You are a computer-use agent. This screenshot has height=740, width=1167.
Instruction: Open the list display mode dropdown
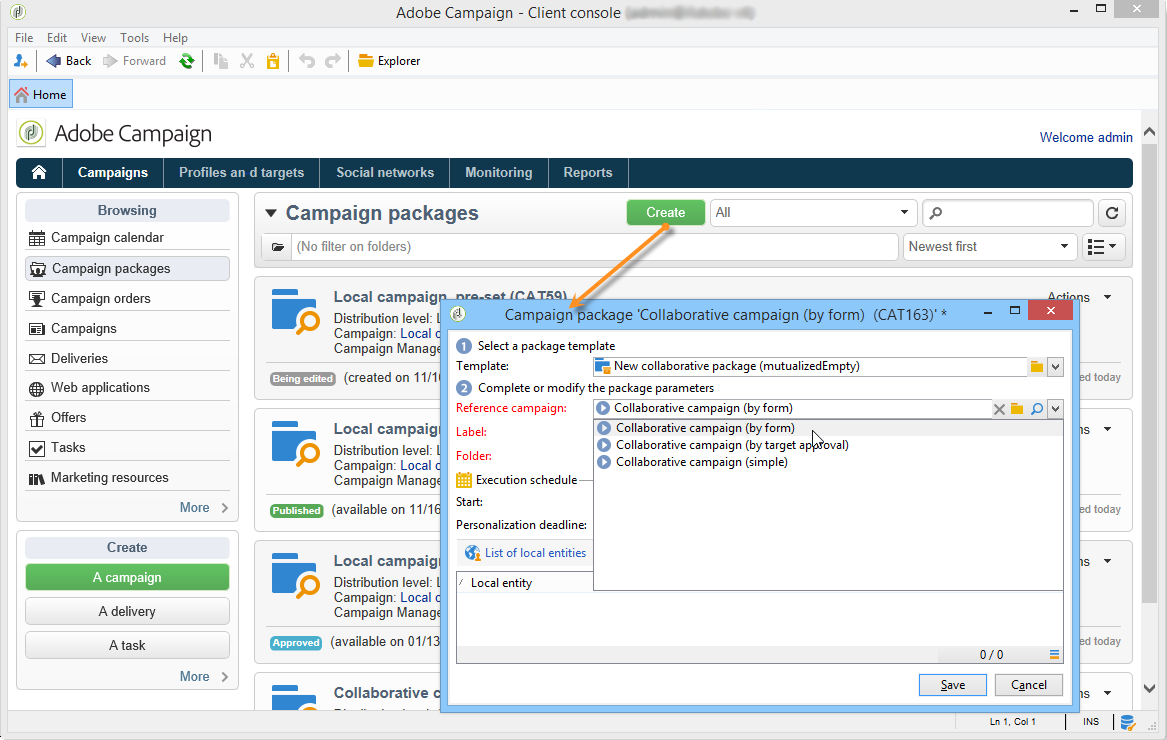point(1102,247)
